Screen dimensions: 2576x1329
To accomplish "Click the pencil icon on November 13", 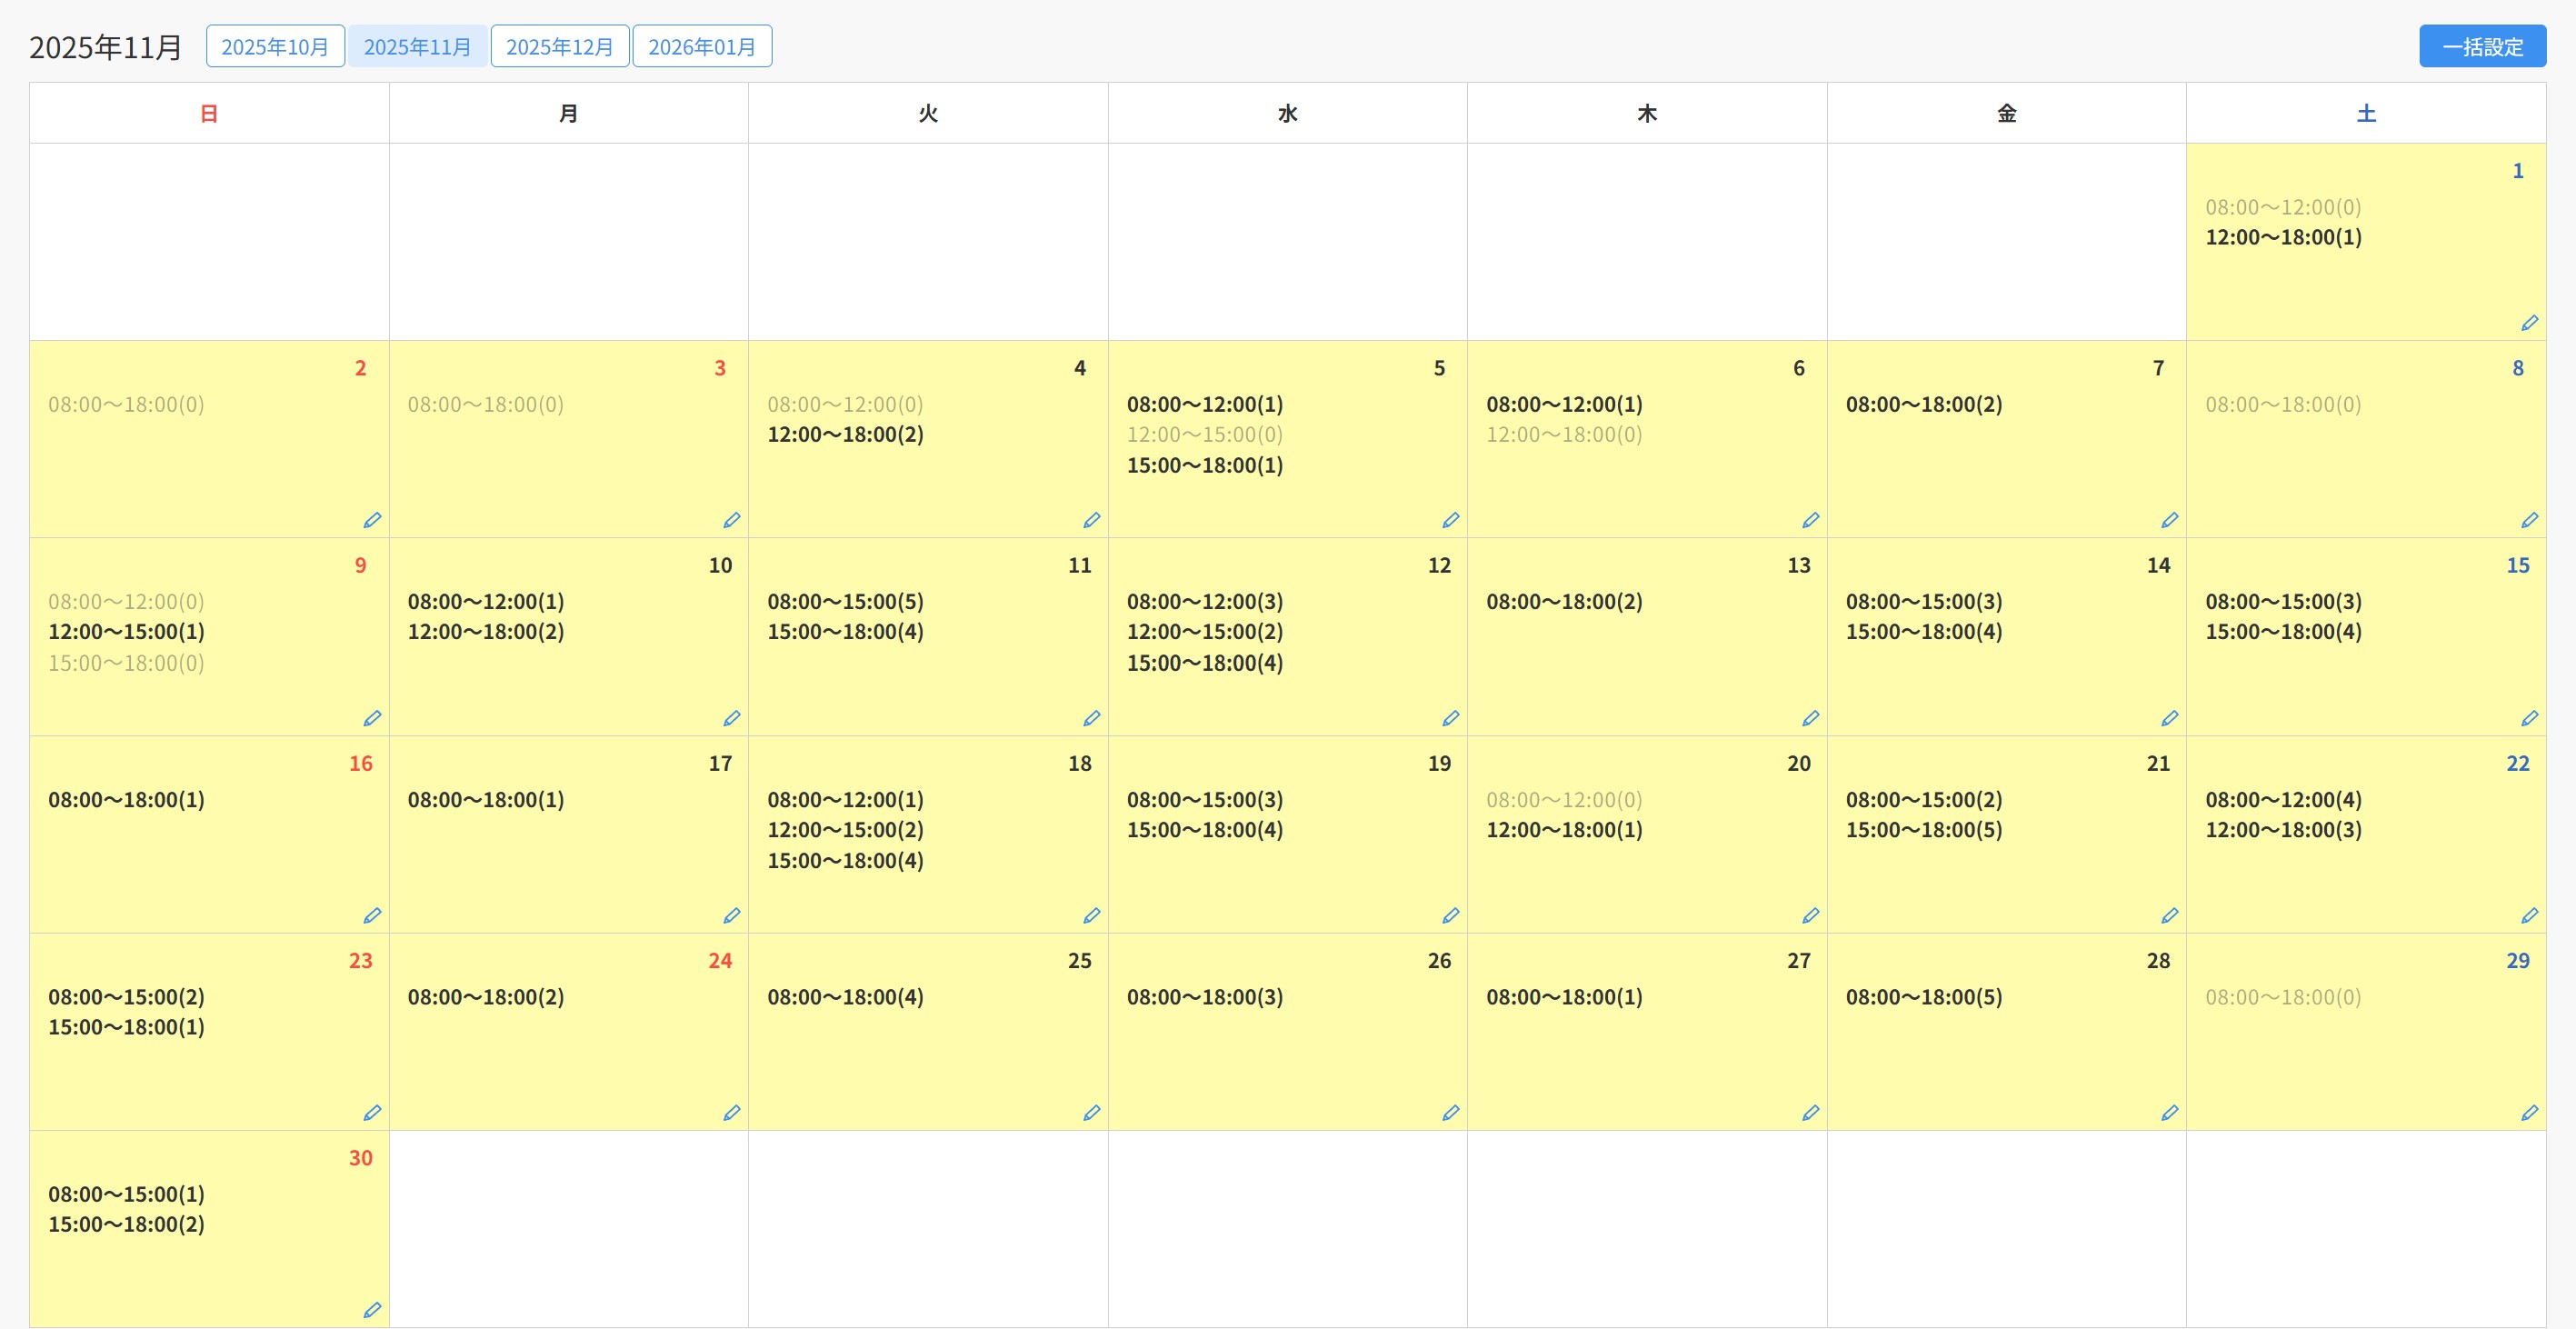I will click(1810, 718).
